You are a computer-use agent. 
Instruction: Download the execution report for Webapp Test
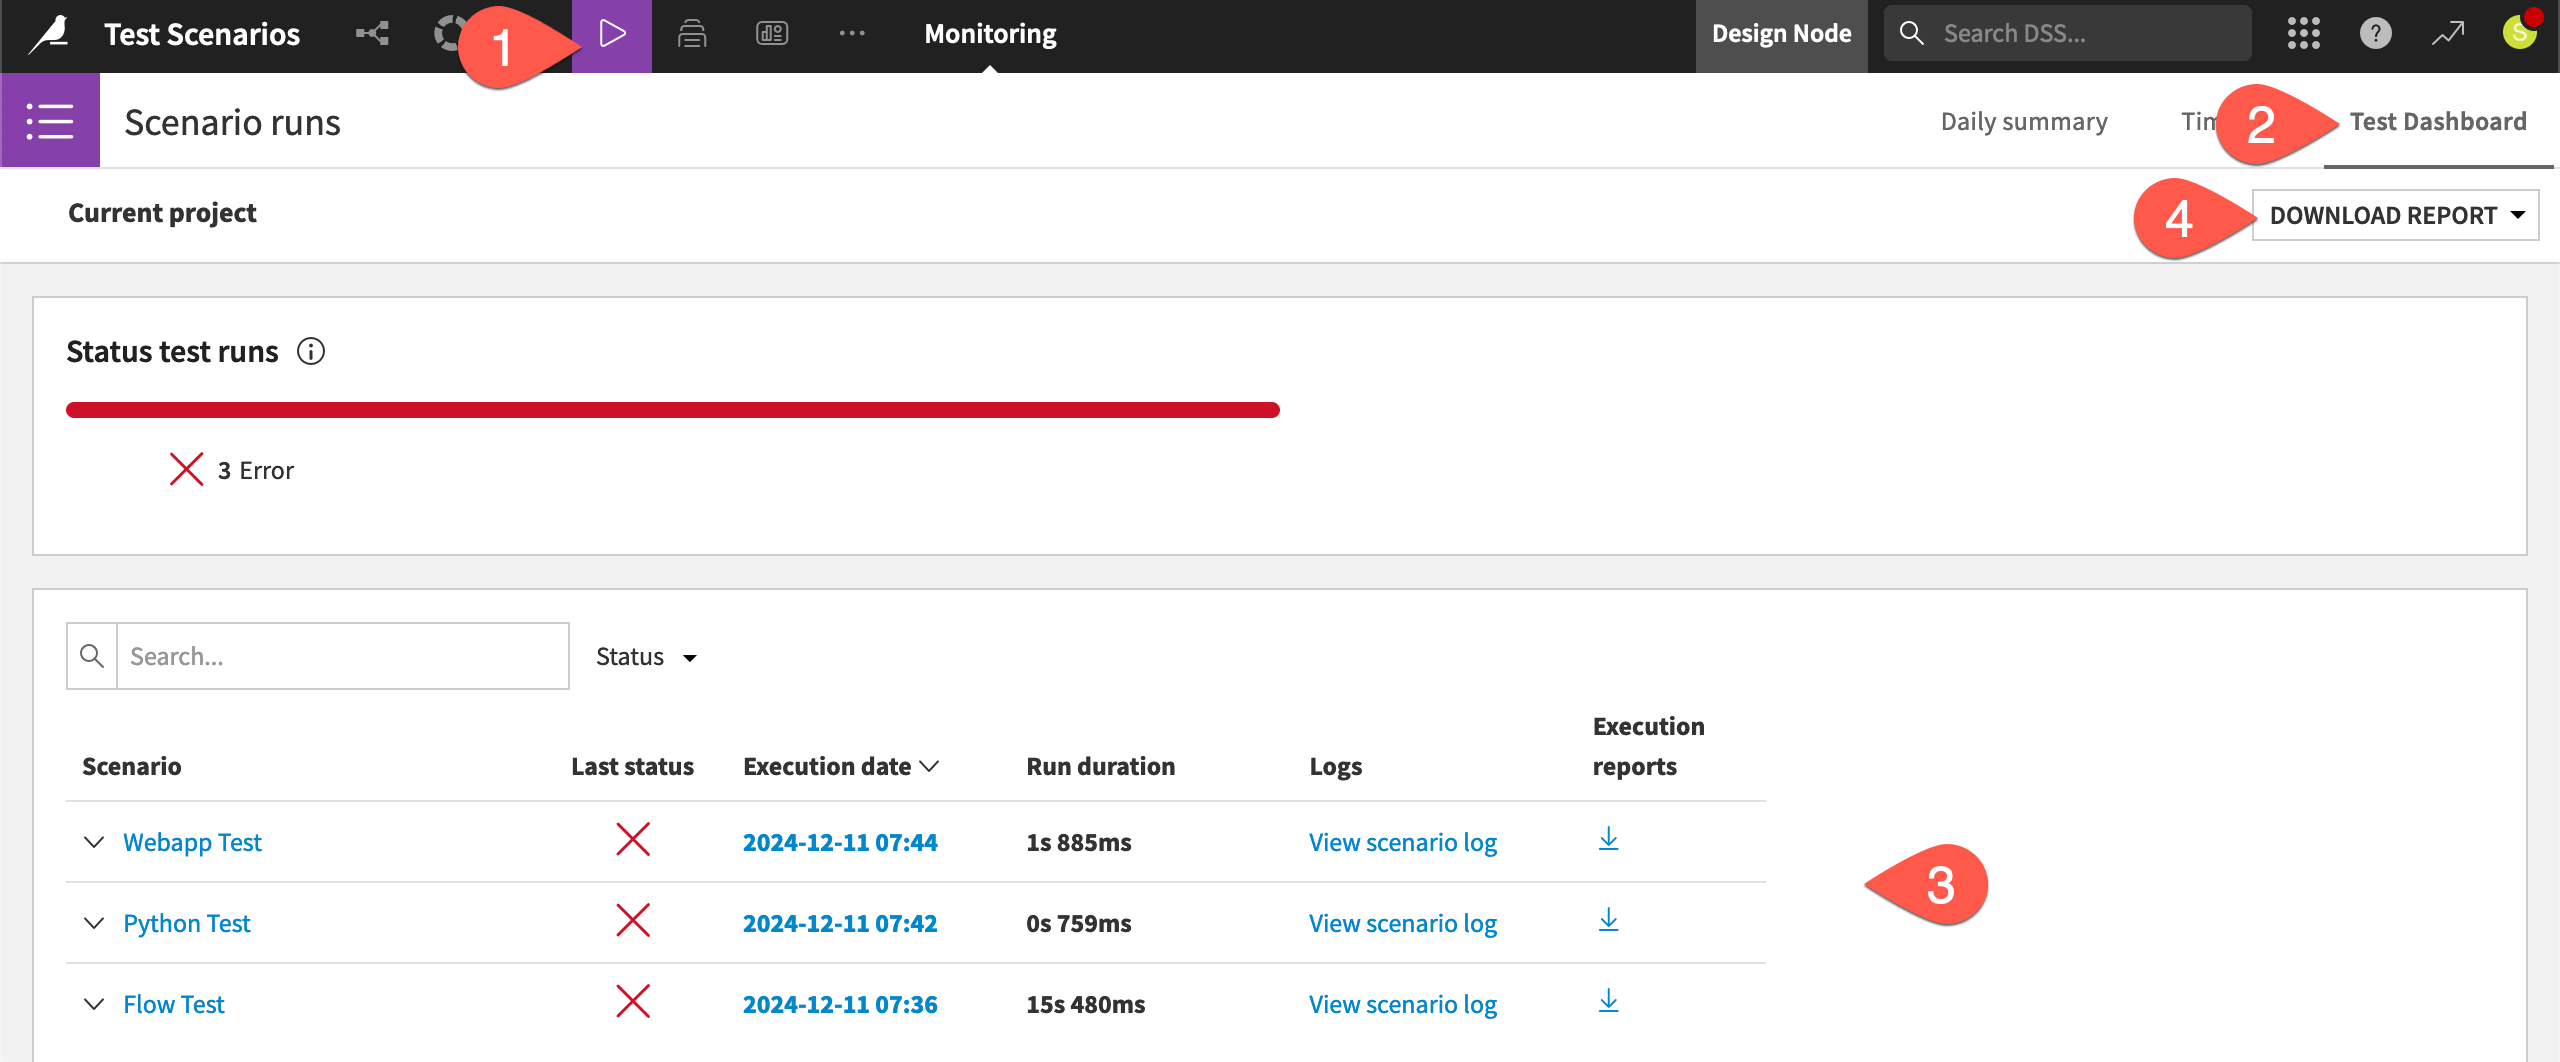point(1608,841)
